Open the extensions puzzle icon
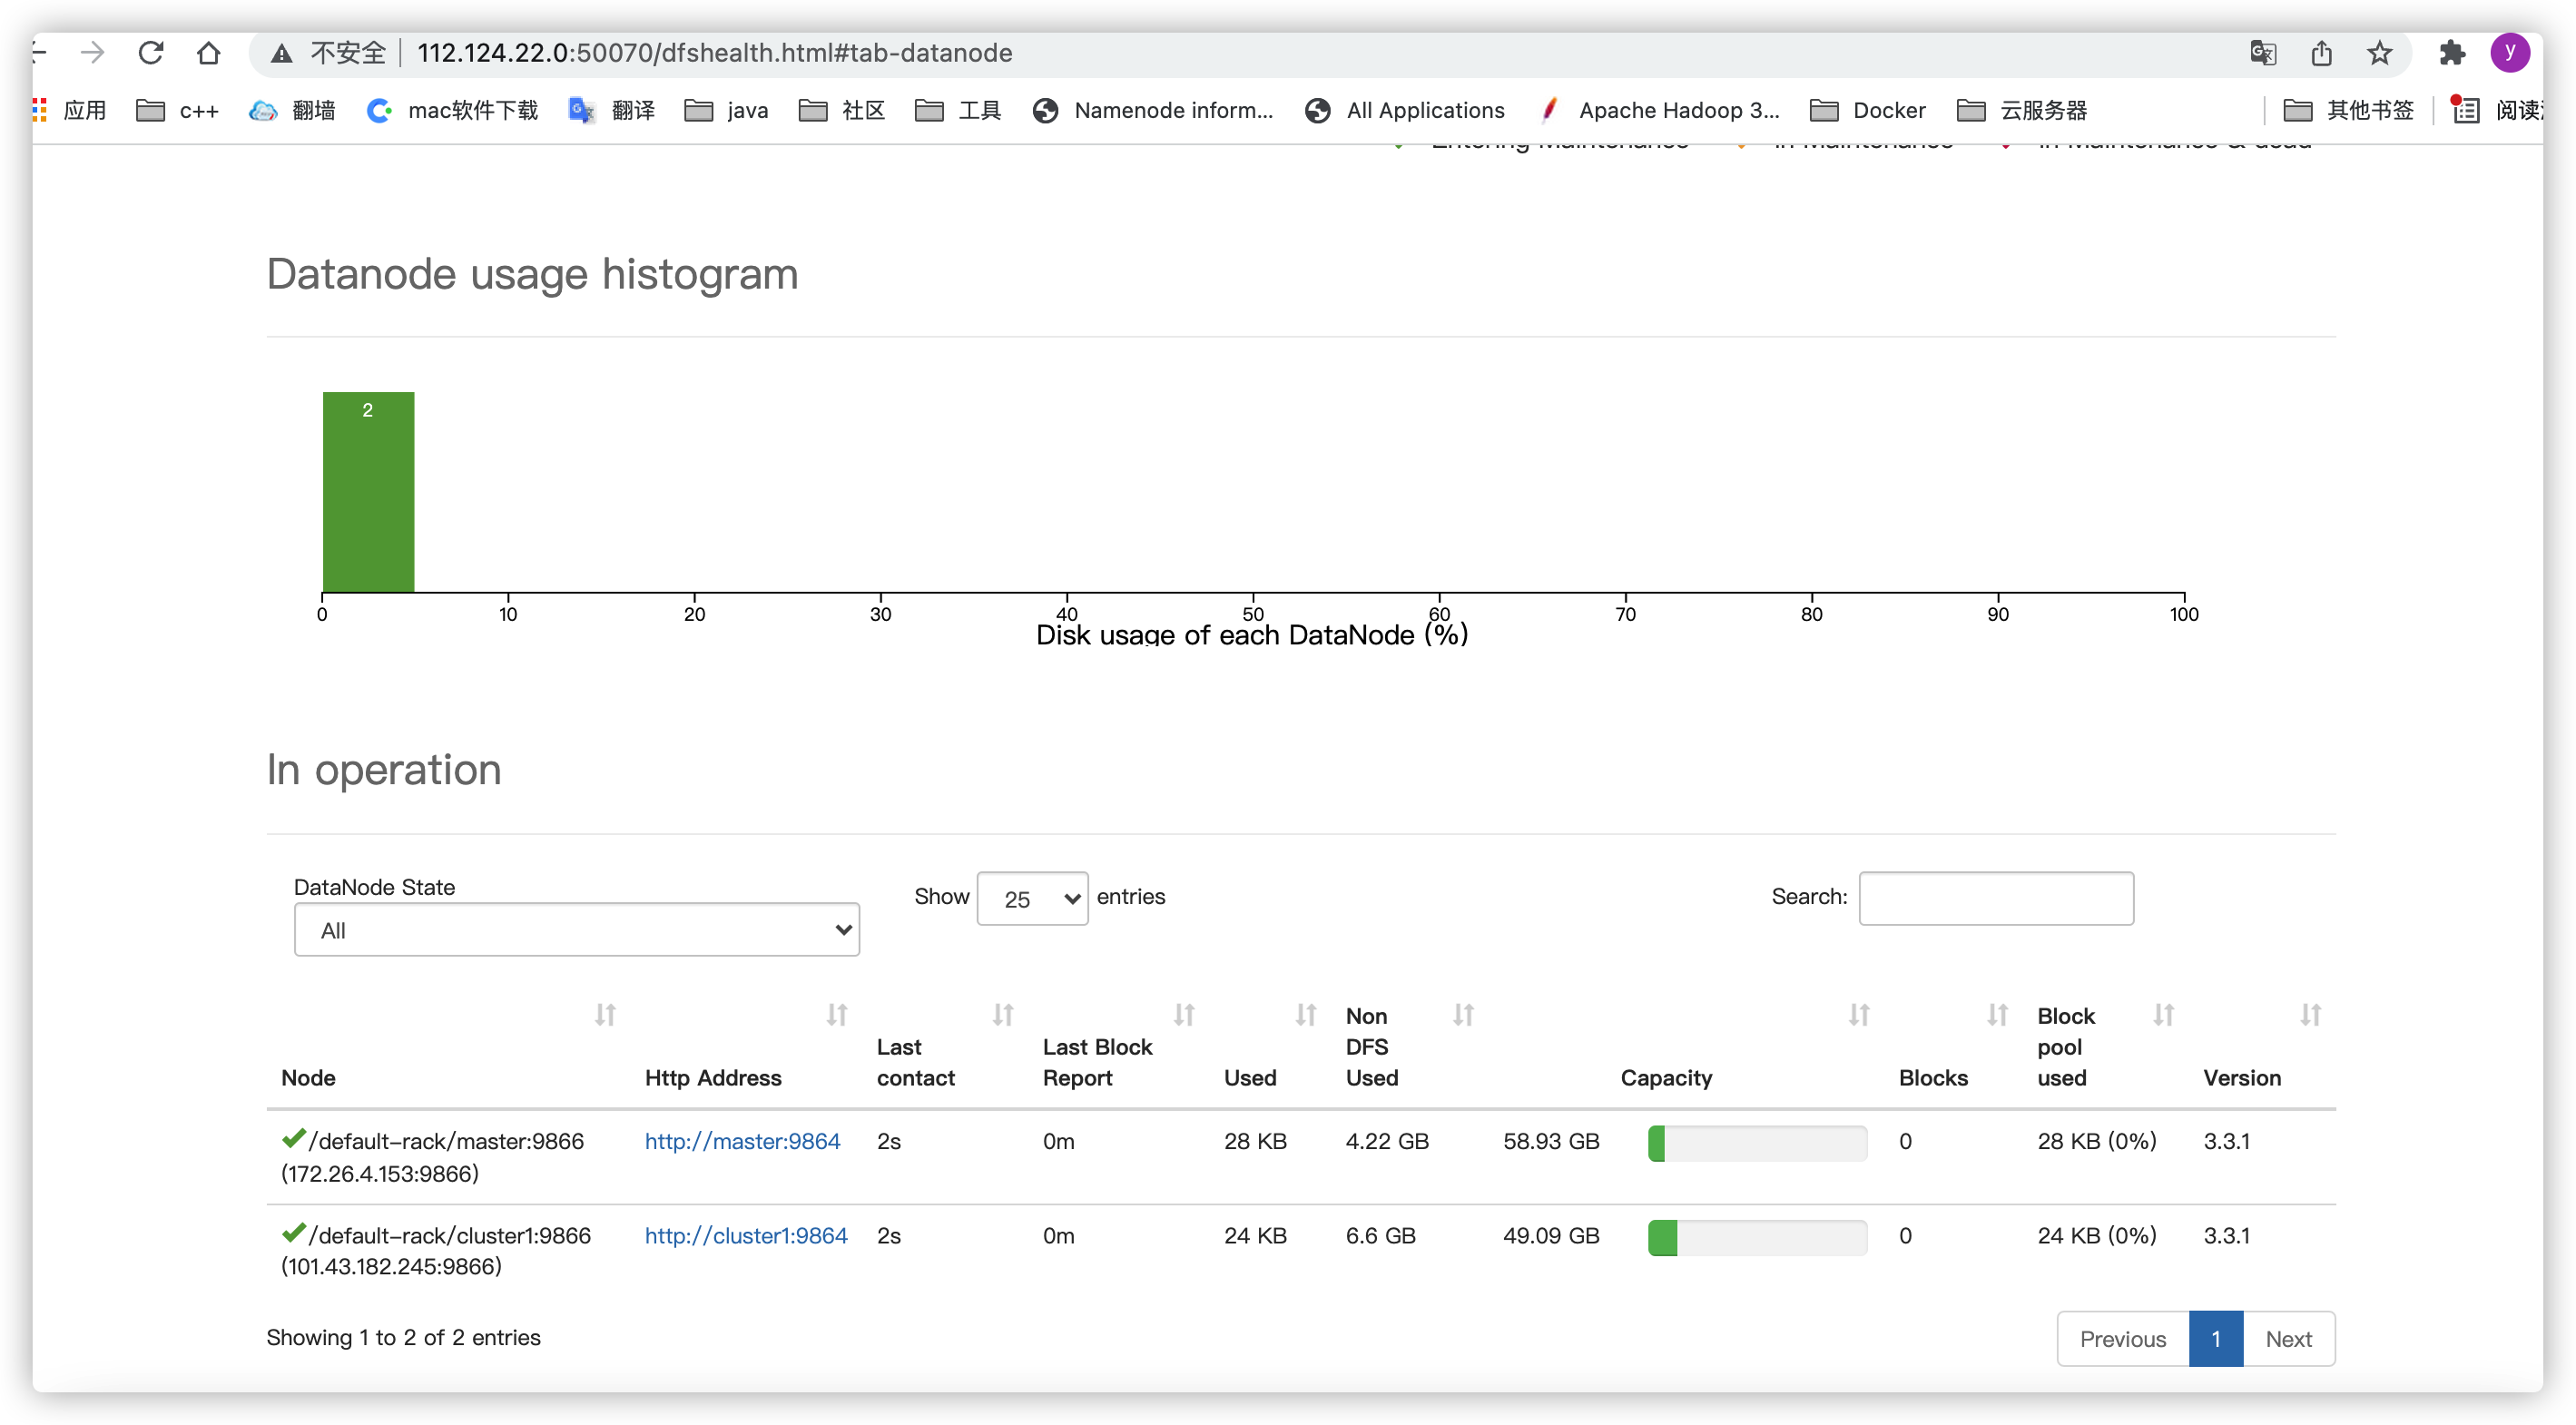This screenshot has height=1425, width=2576. pyautogui.click(x=2451, y=53)
